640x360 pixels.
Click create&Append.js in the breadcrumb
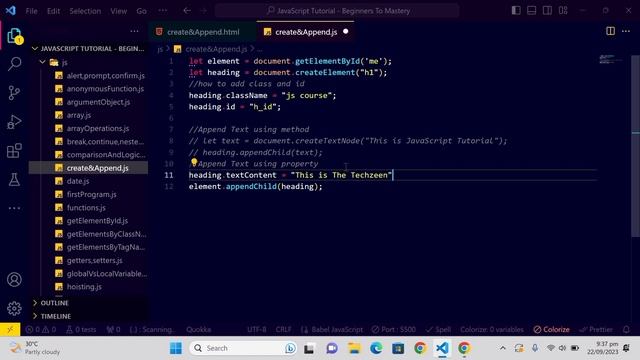tap(216, 49)
